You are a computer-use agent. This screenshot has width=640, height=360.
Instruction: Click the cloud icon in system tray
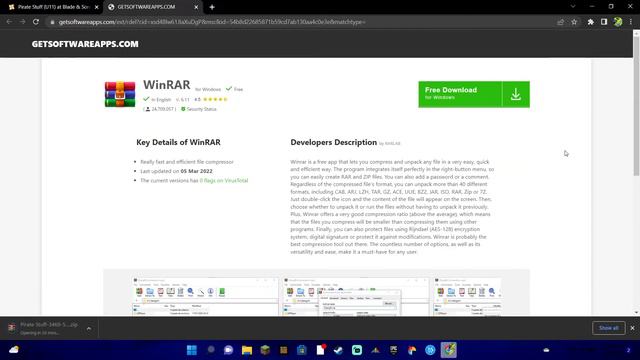pyautogui.click(x=546, y=350)
